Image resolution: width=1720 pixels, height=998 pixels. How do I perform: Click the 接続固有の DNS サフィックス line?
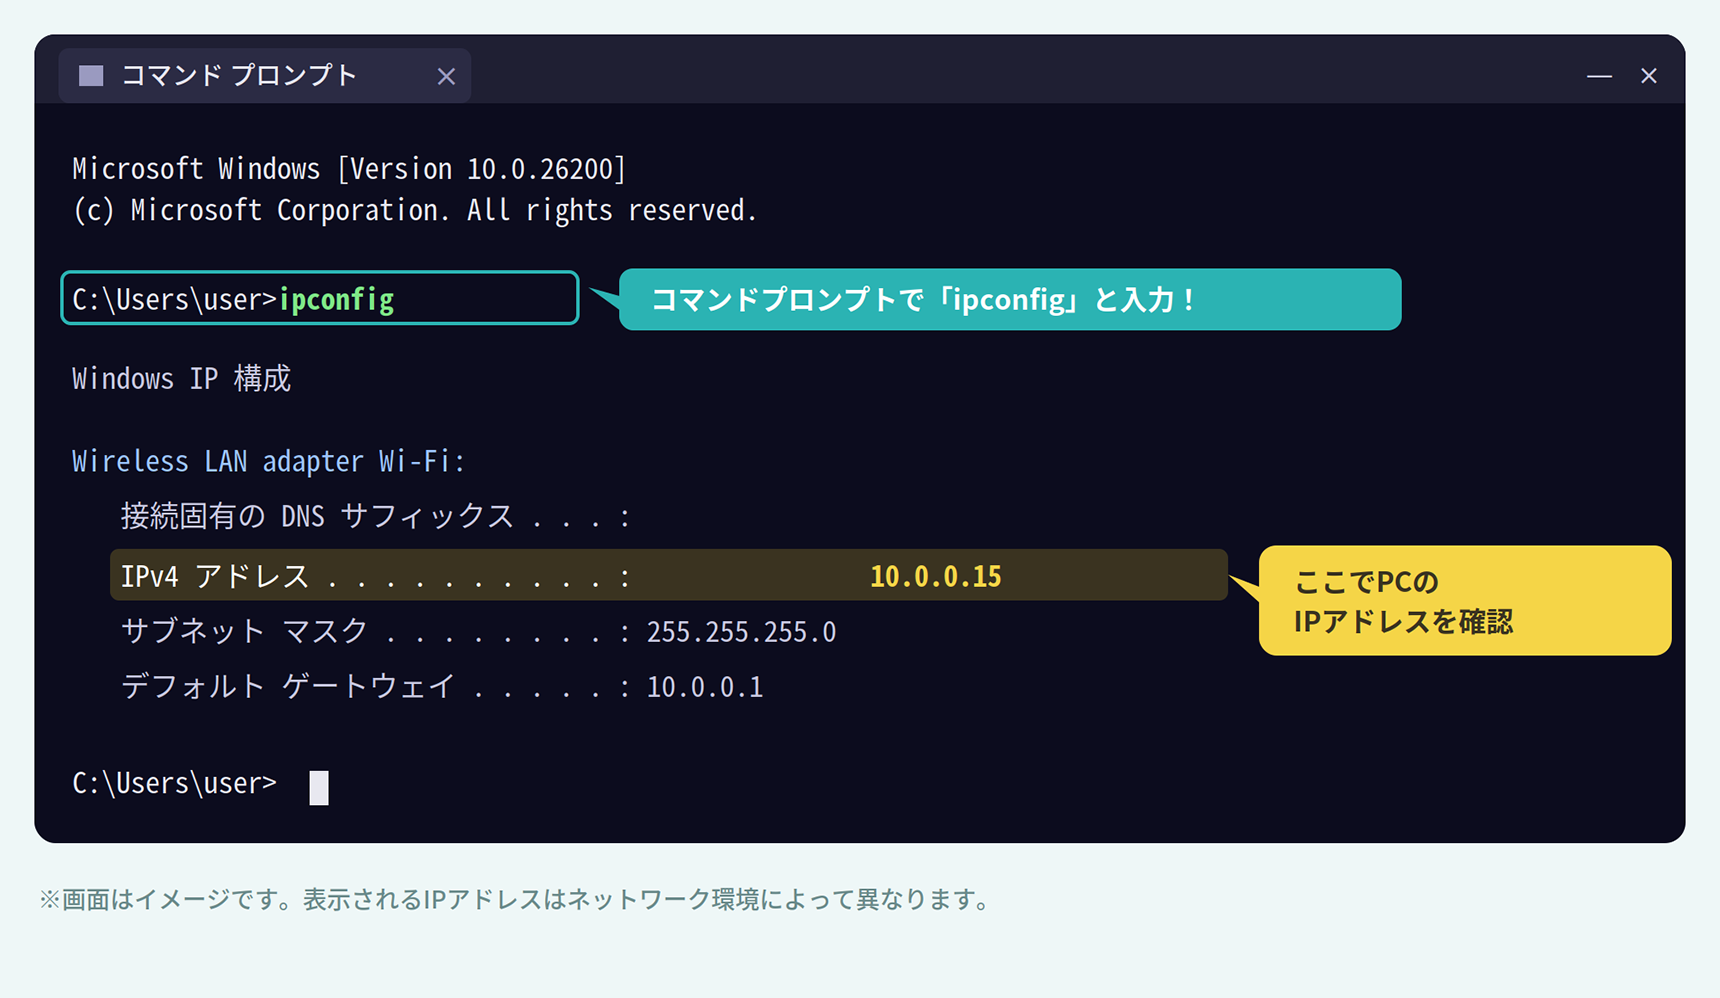click(376, 516)
